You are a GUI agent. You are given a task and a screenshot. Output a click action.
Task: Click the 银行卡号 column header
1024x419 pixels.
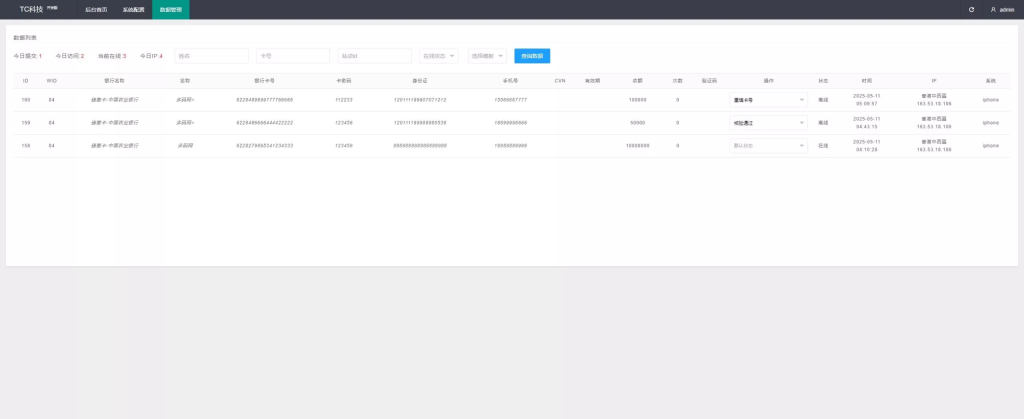click(264, 81)
